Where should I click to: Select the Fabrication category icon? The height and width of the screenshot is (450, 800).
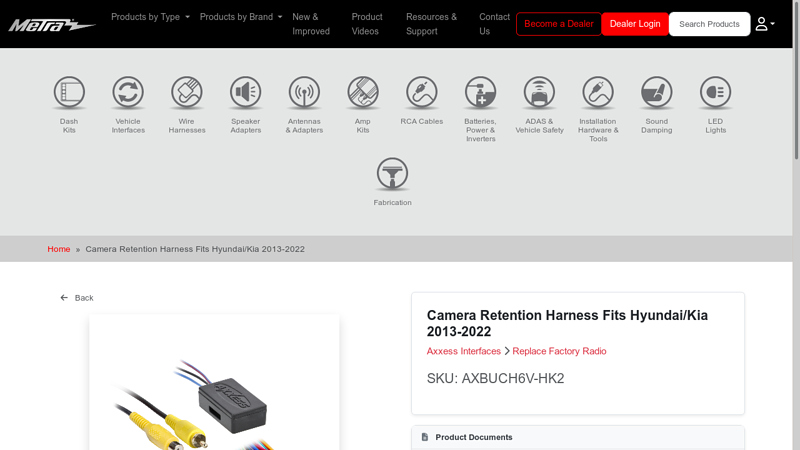[392, 173]
